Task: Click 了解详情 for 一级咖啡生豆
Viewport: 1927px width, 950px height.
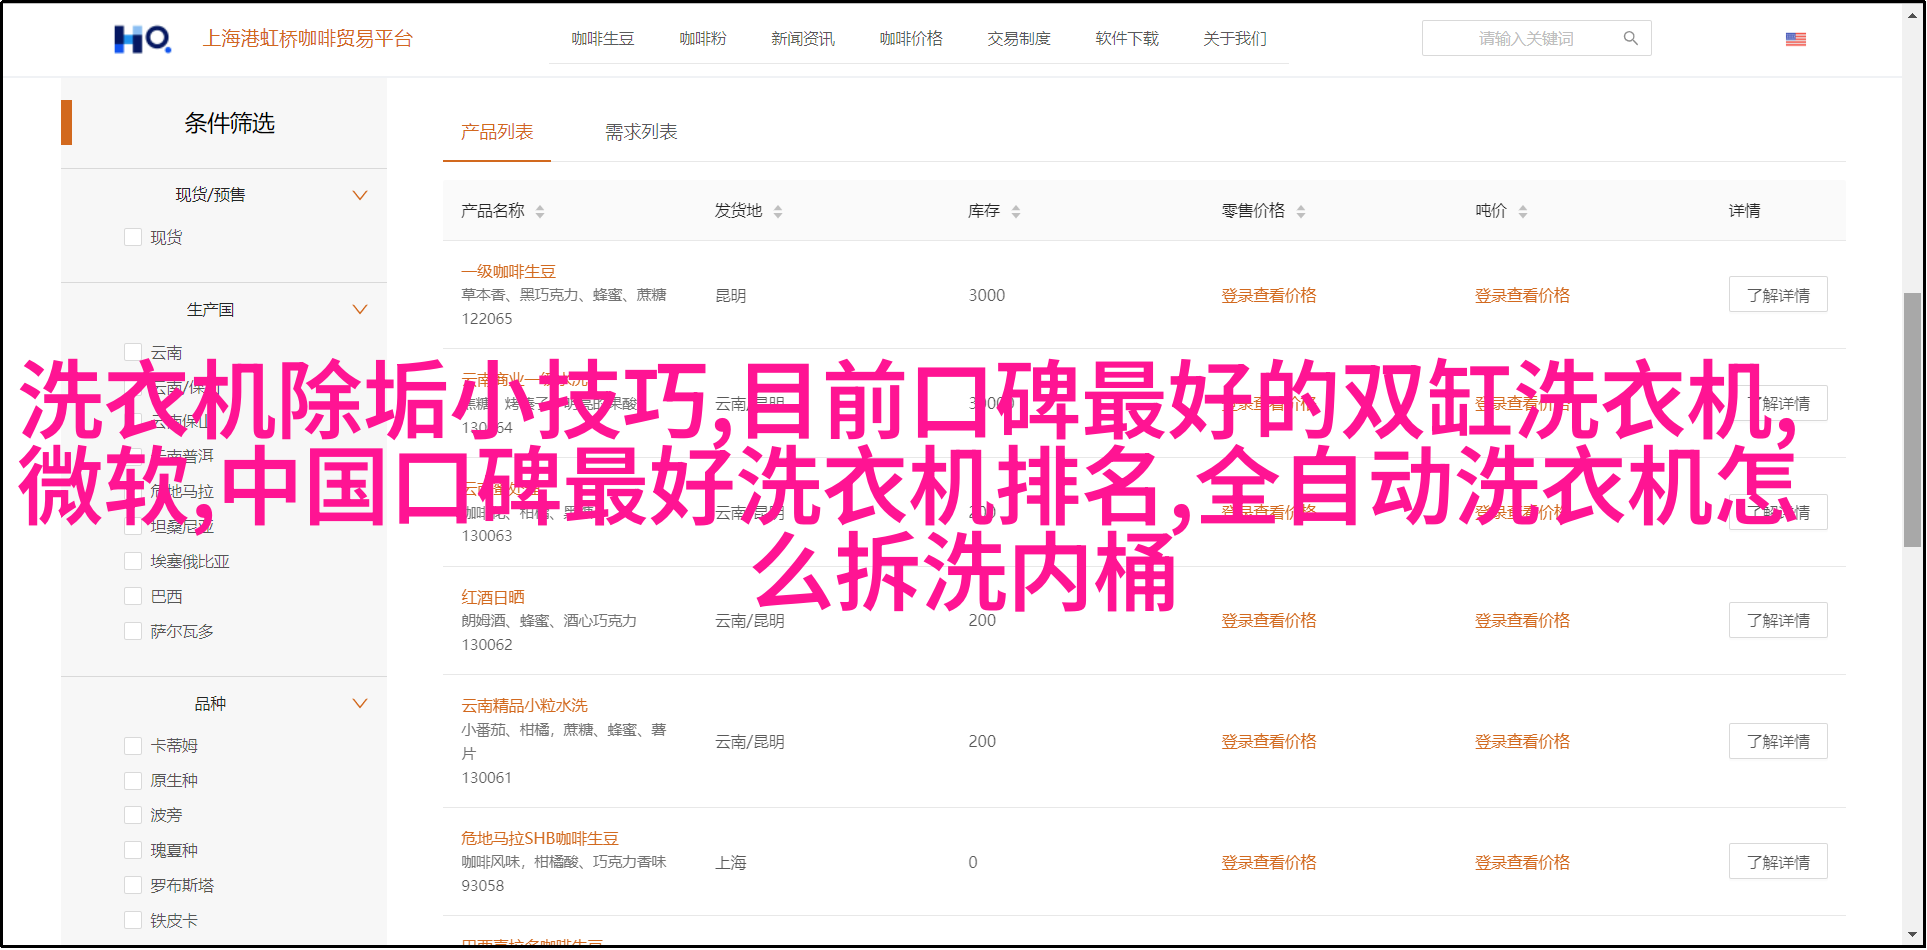Action: pyautogui.click(x=1778, y=295)
